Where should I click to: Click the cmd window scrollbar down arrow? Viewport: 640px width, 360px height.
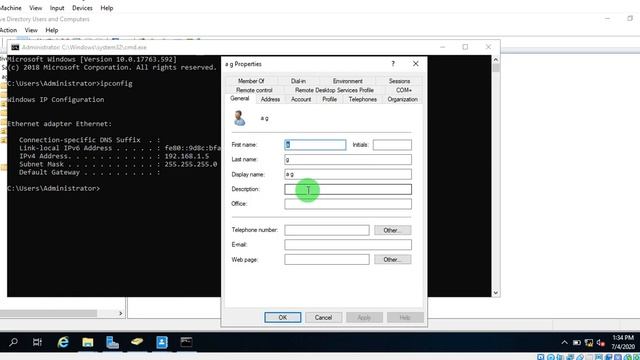pyautogui.click(x=496, y=293)
